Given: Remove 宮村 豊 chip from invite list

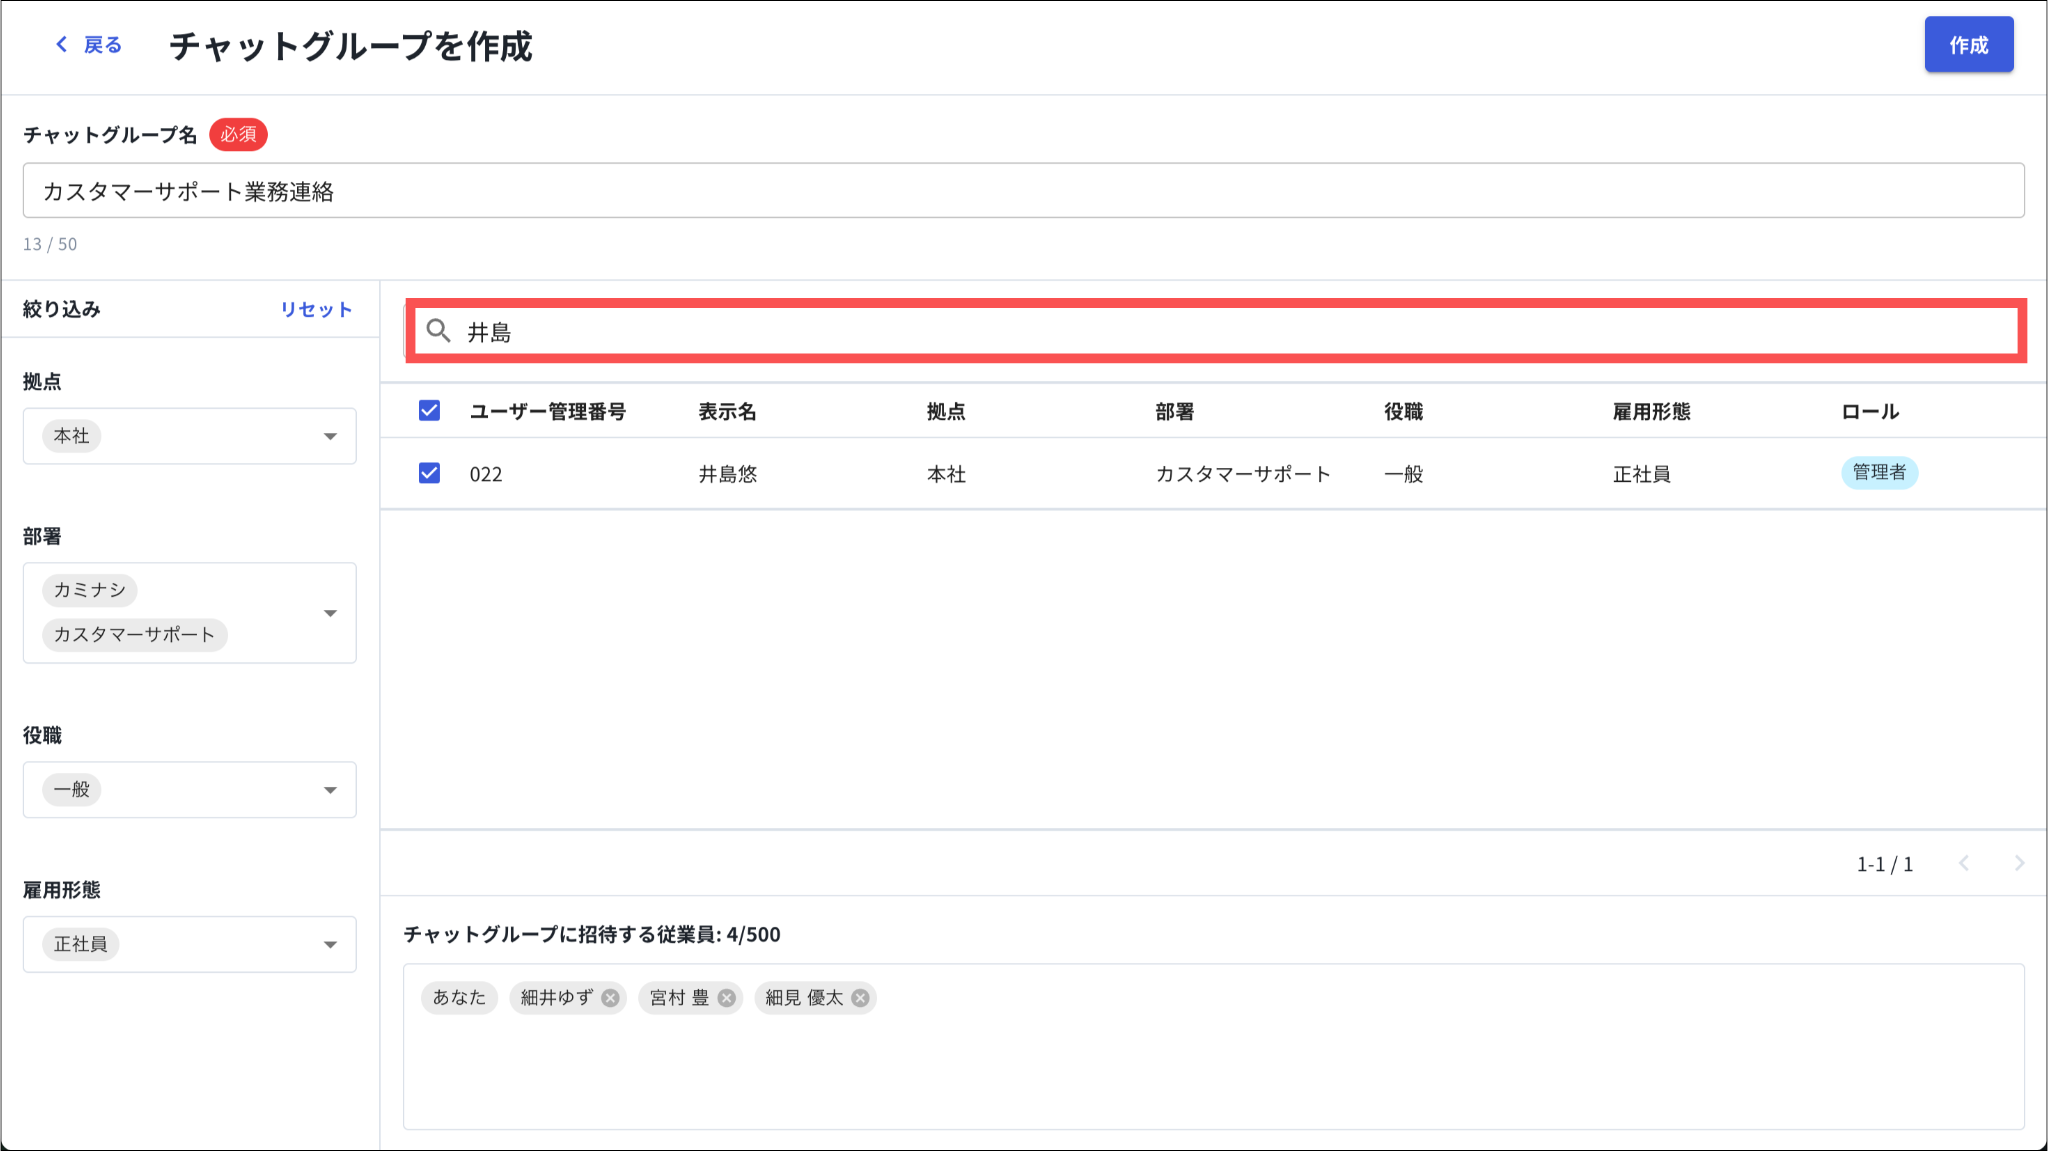Looking at the screenshot, I should [x=727, y=998].
